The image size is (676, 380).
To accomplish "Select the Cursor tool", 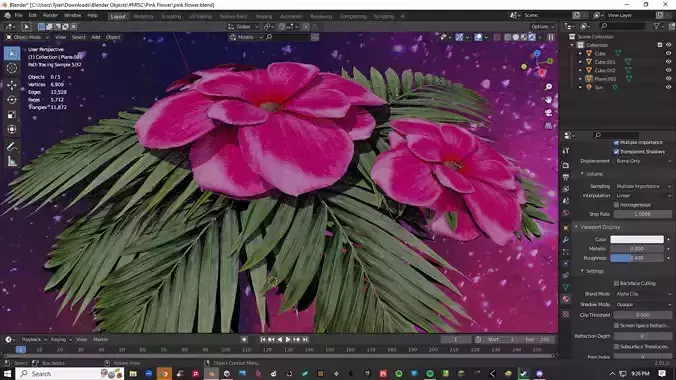I will click(x=12, y=69).
